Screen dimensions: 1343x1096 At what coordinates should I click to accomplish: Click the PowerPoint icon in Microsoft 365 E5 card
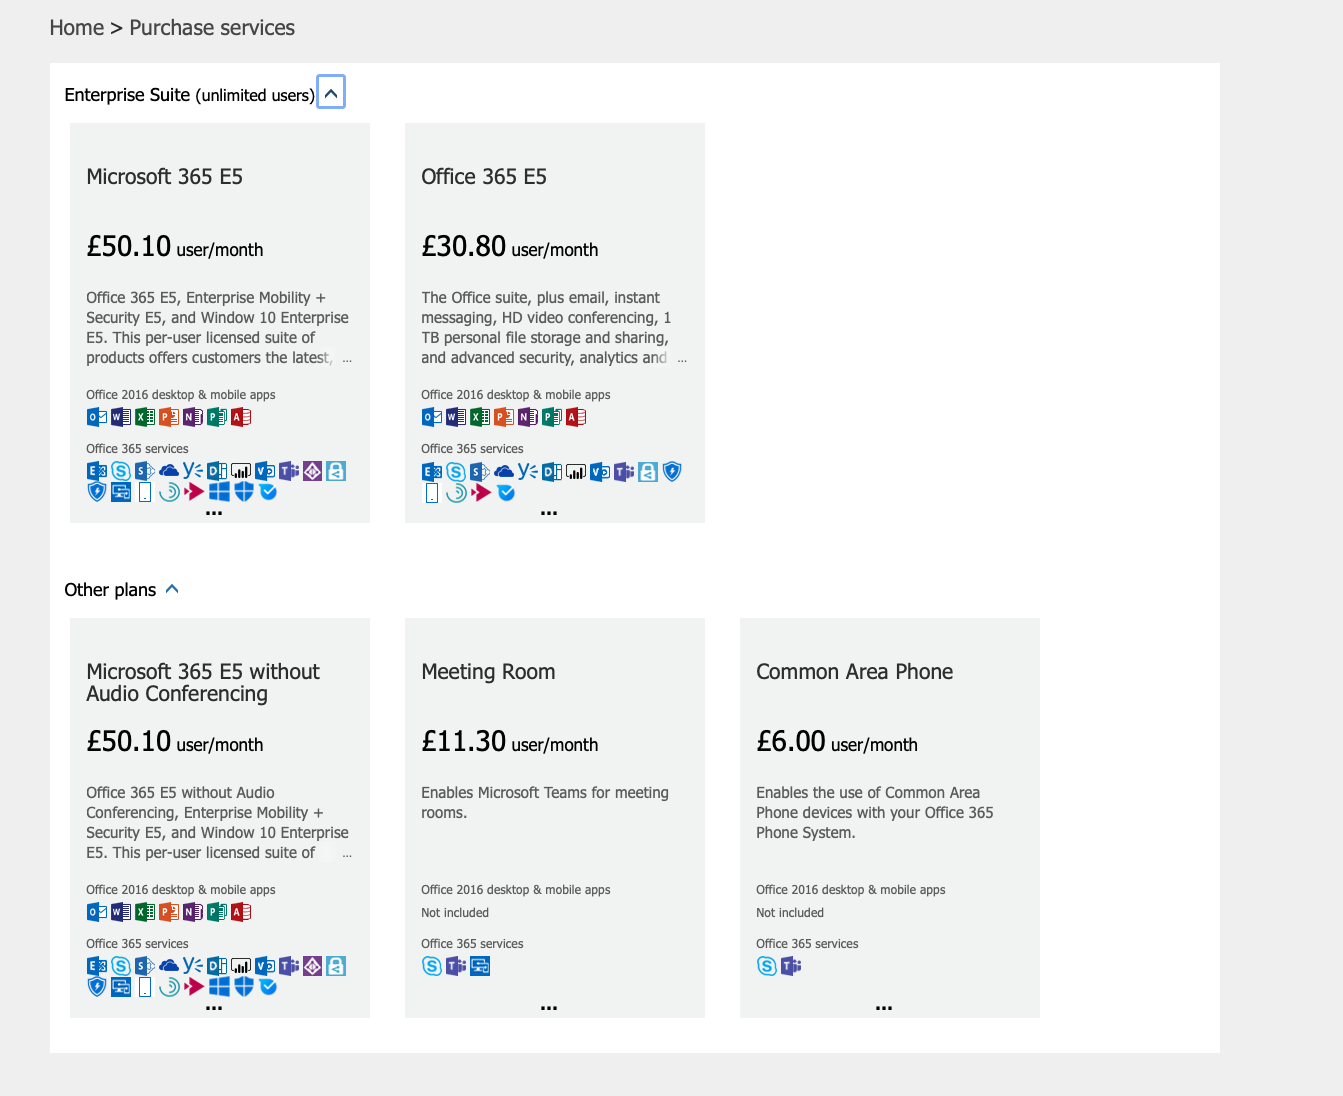pos(169,417)
